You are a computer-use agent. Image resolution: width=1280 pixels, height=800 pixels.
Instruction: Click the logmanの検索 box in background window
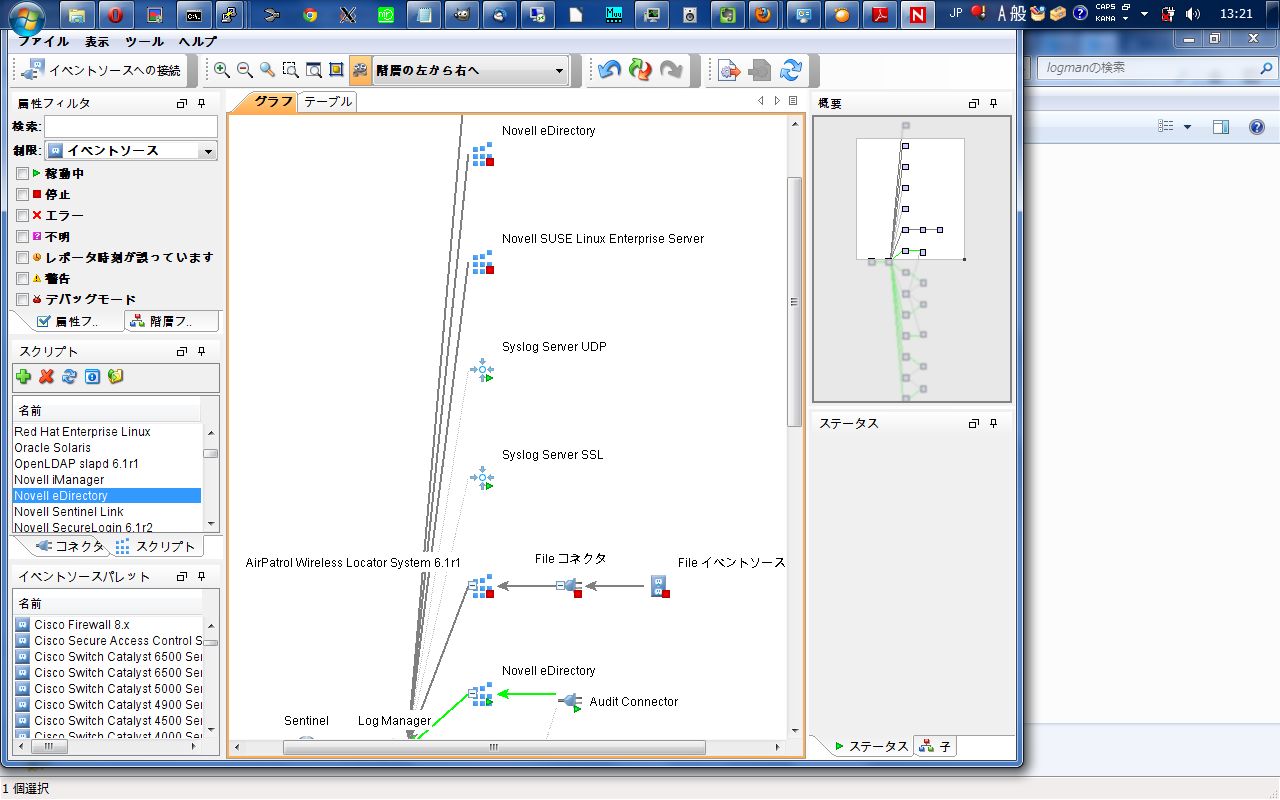1157,67
